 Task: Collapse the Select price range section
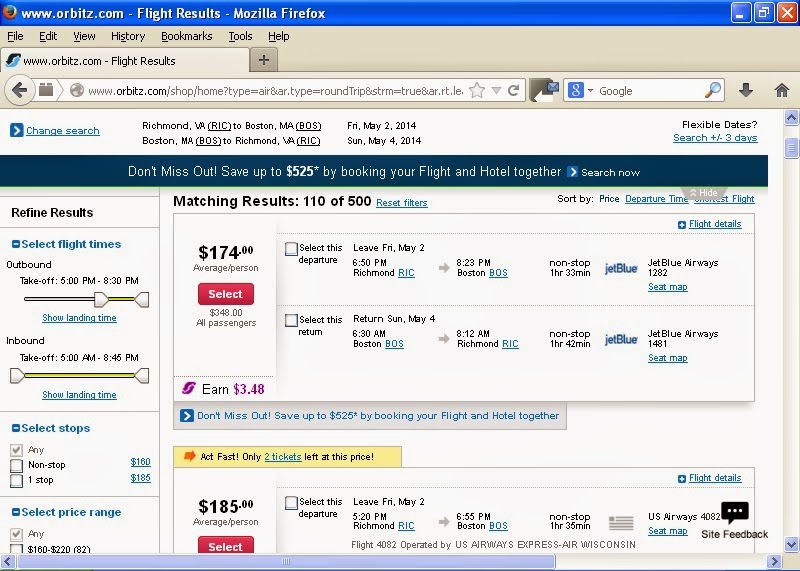(x=16, y=512)
